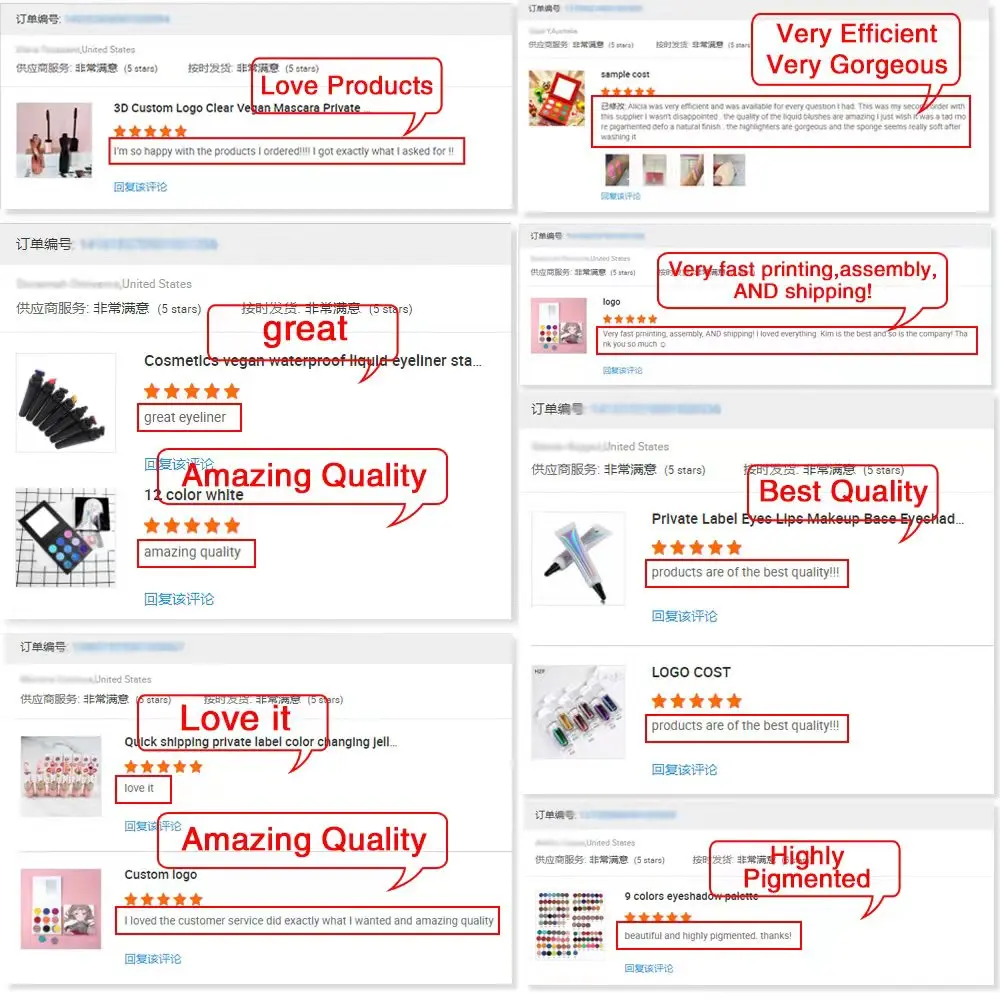
Task: Click reply link under fast printing review
Action: click(x=622, y=370)
